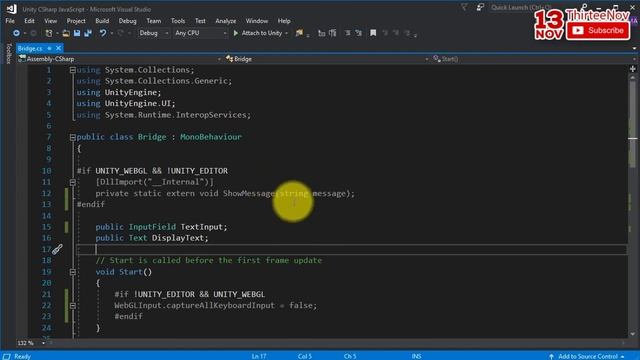Collapse the using directives block at line 1

73,70
